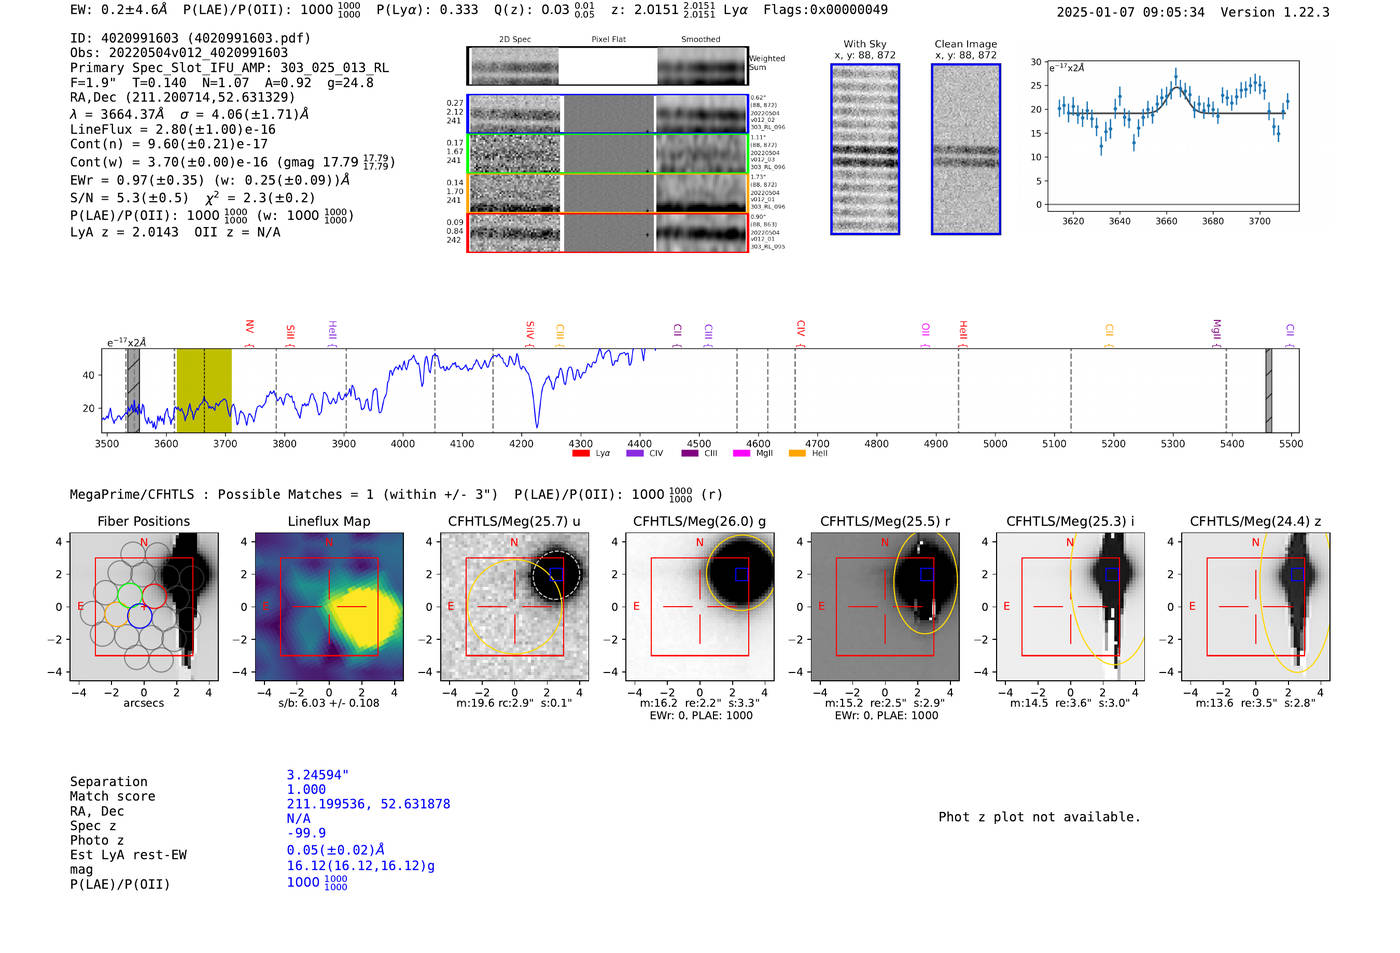Select the SiIV line marker above spectrum
Screen dimensions: 1400x953
click(x=530, y=332)
